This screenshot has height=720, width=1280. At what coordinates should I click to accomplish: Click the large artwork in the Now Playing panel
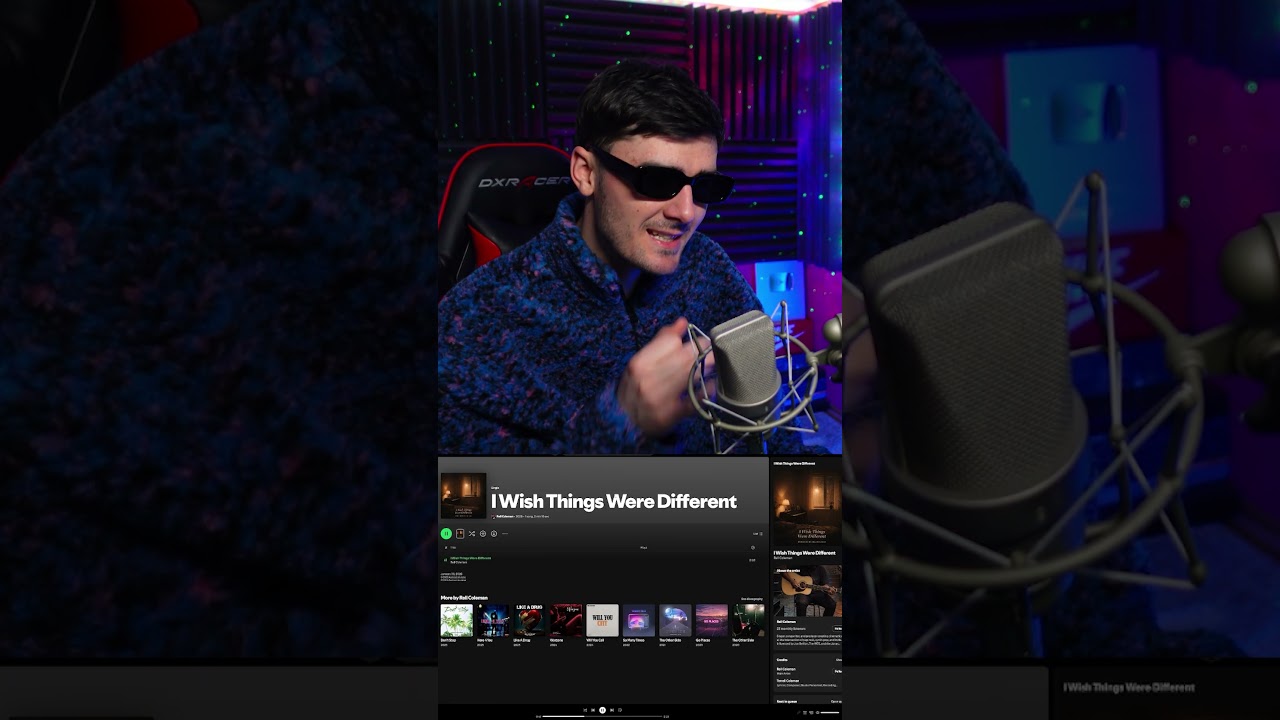(806, 507)
